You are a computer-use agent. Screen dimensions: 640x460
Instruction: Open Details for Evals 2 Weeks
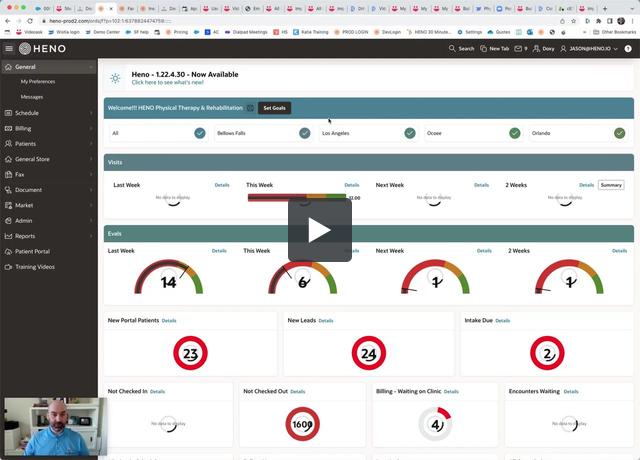pos(620,251)
